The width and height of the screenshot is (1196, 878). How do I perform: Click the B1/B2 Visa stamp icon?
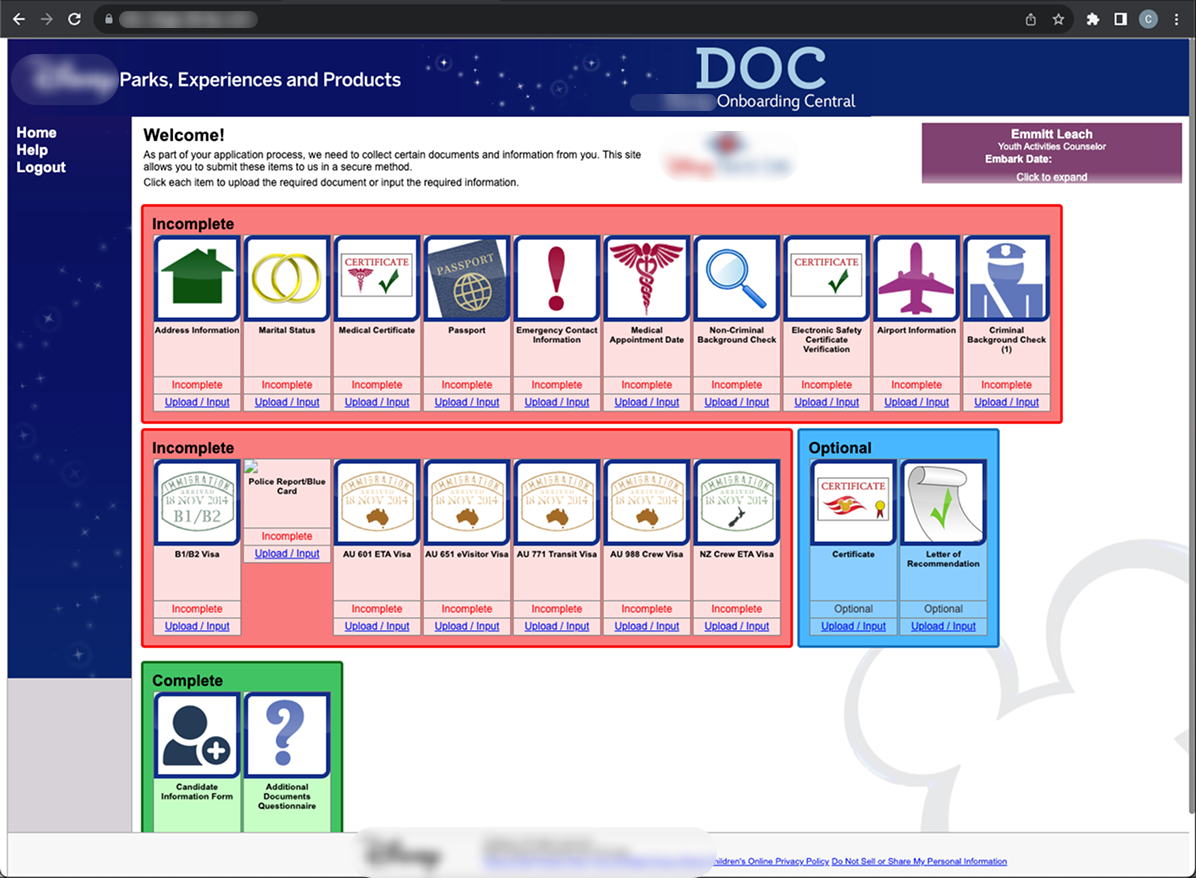click(197, 503)
